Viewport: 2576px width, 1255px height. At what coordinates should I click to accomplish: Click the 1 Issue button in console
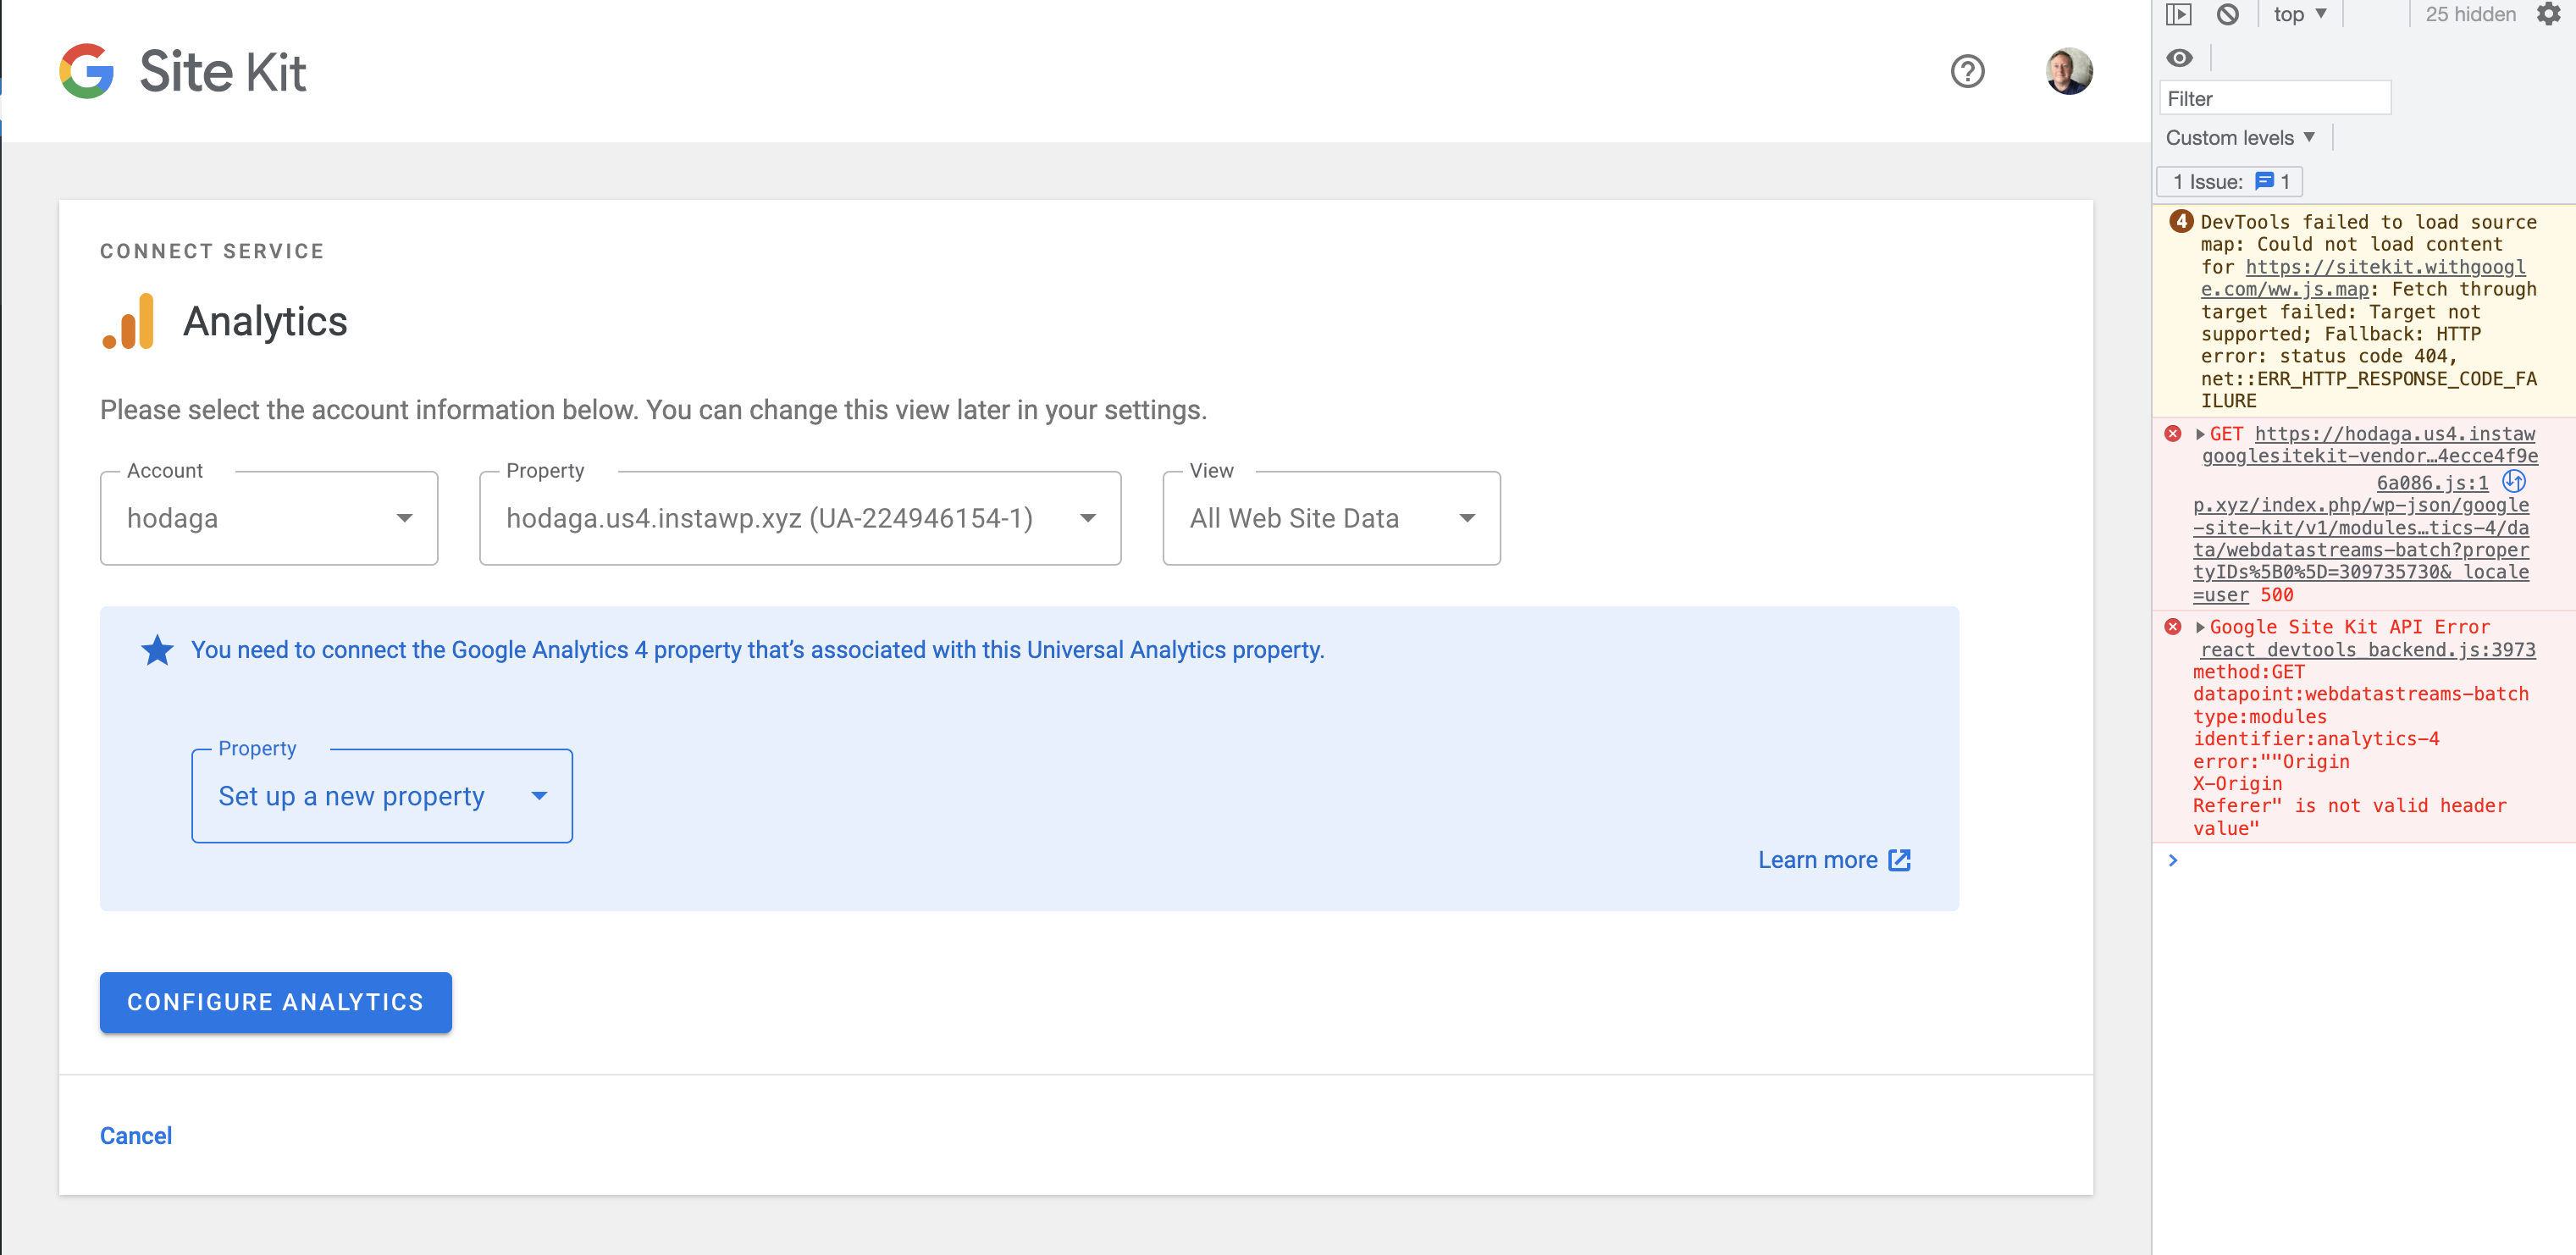click(2230, 181)
